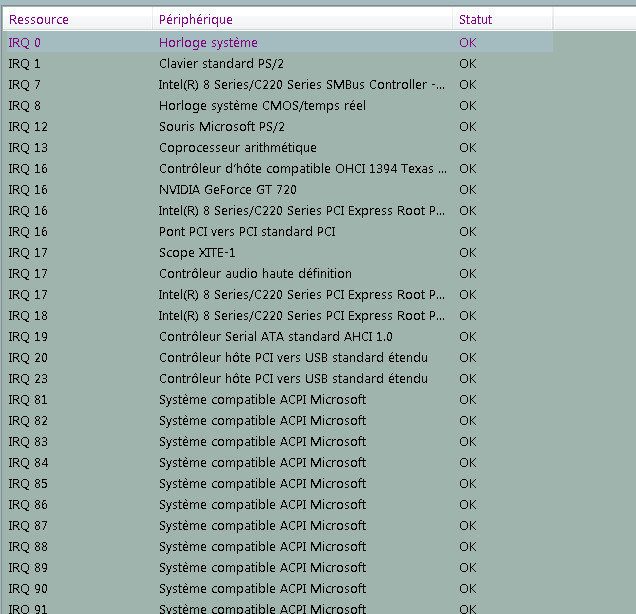Sort by the Périphérique column header
The image size is (636, 614).
click(195, 19)
